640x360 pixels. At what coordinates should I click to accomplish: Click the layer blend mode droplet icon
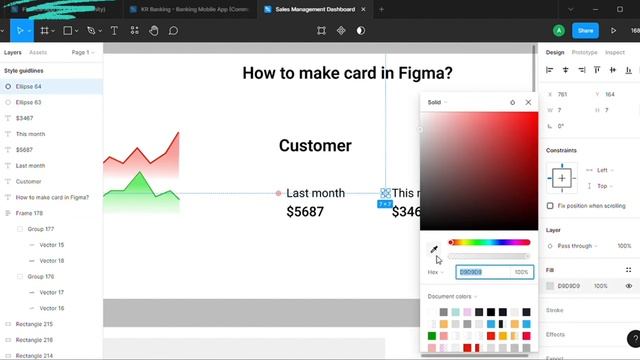click(550, 246)
